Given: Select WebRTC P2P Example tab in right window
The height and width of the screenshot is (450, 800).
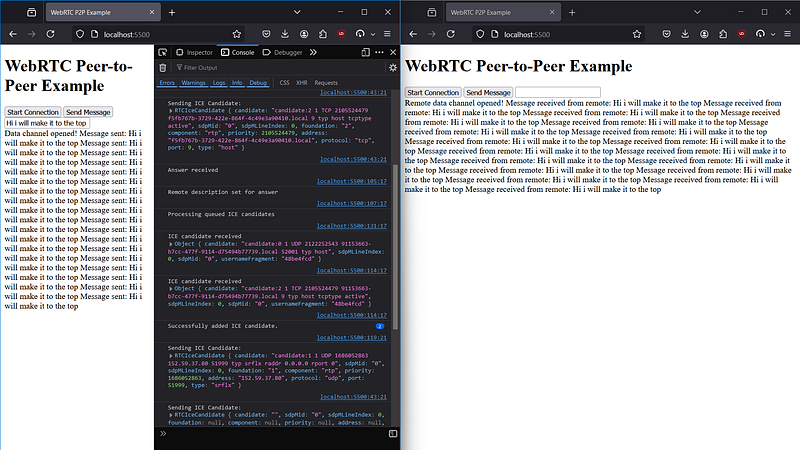Looking at the screenshot, I should 503,12.
